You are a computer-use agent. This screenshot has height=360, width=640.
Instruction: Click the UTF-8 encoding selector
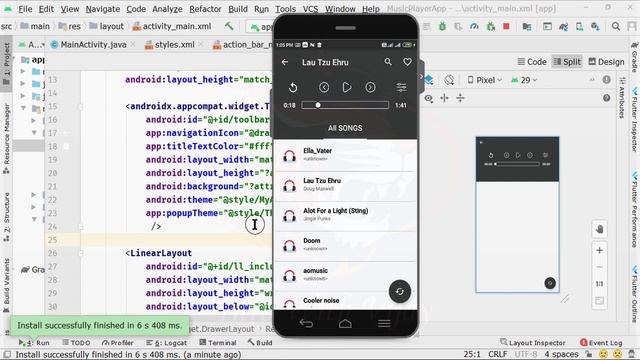[526, 354]
